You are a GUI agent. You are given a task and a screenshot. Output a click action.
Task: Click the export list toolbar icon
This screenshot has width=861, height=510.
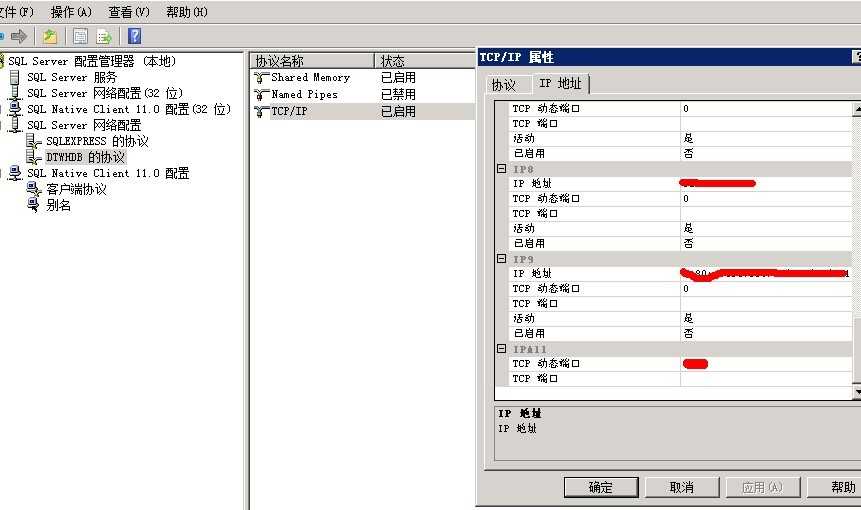(104, 37)
